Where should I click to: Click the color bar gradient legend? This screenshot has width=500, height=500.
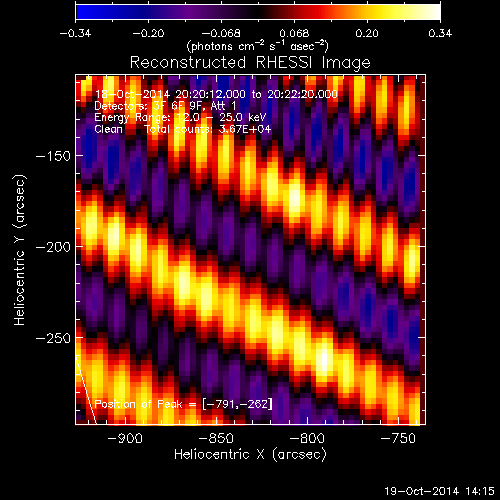tap(258, 12)
